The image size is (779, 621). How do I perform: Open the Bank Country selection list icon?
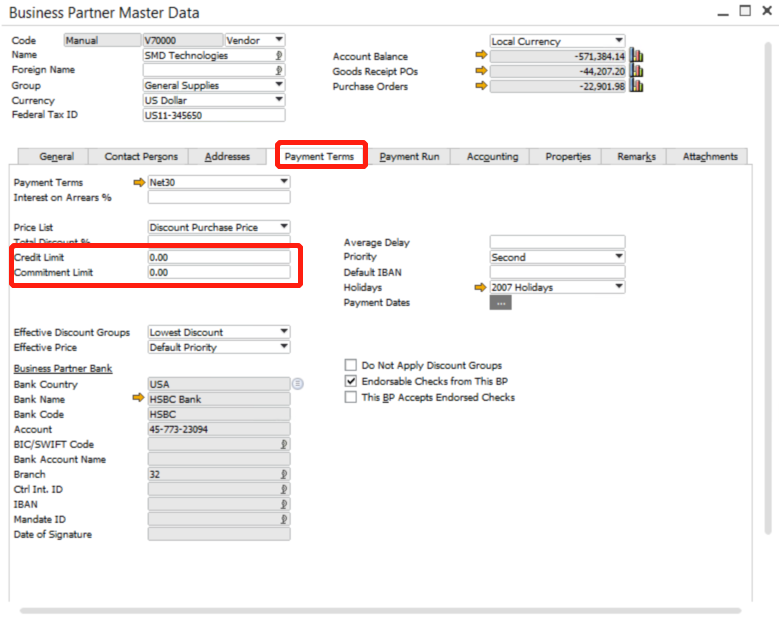pos(297,384)
